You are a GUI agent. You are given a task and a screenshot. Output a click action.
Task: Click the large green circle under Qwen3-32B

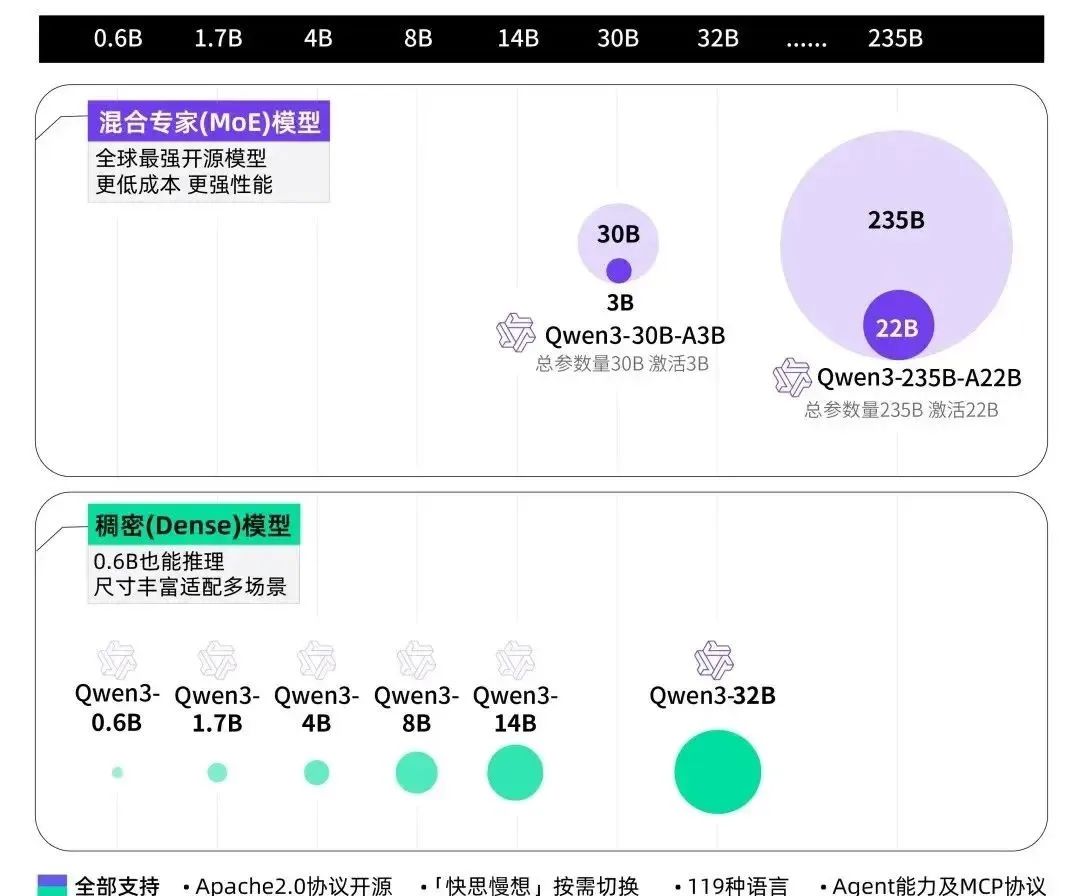(x=718, y=772)
